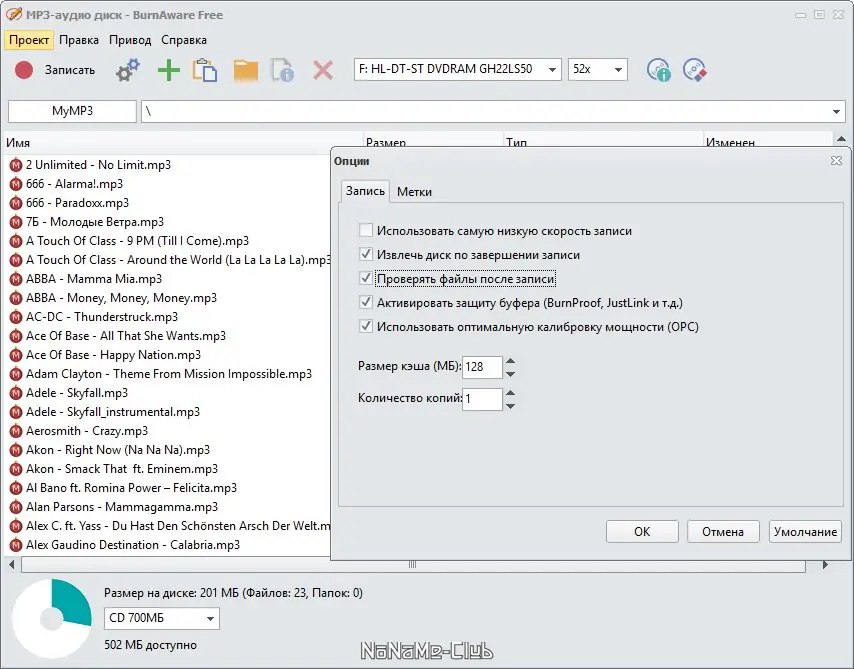Click the icon next to ABBA - Mamma Mia.mp3
The width and height of the screenshot is (854, 669).
click(16, 279)
